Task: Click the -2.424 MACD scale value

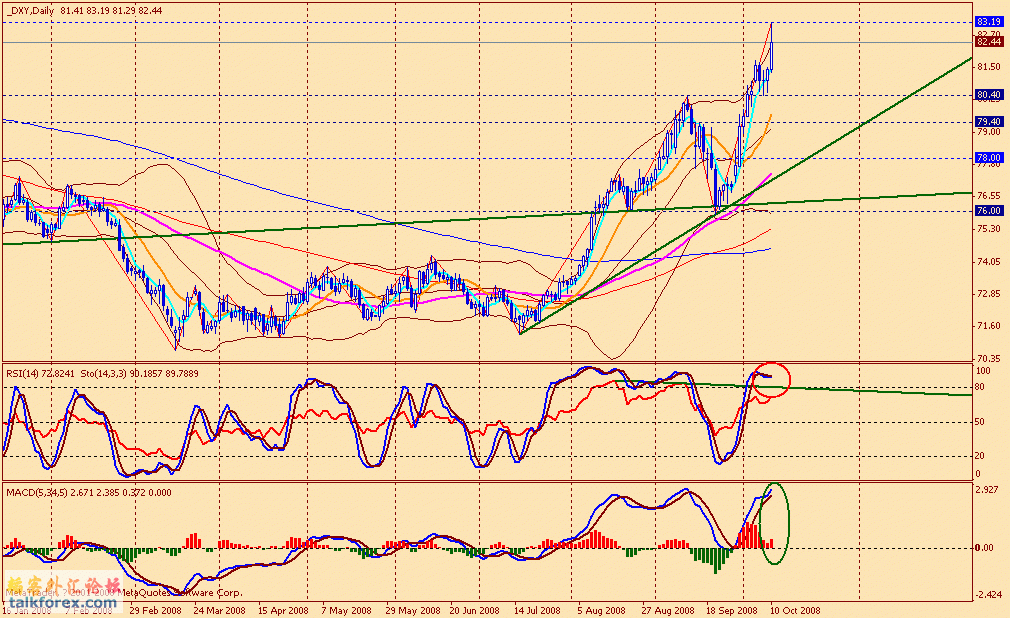Action: click(x=989, y=595)
